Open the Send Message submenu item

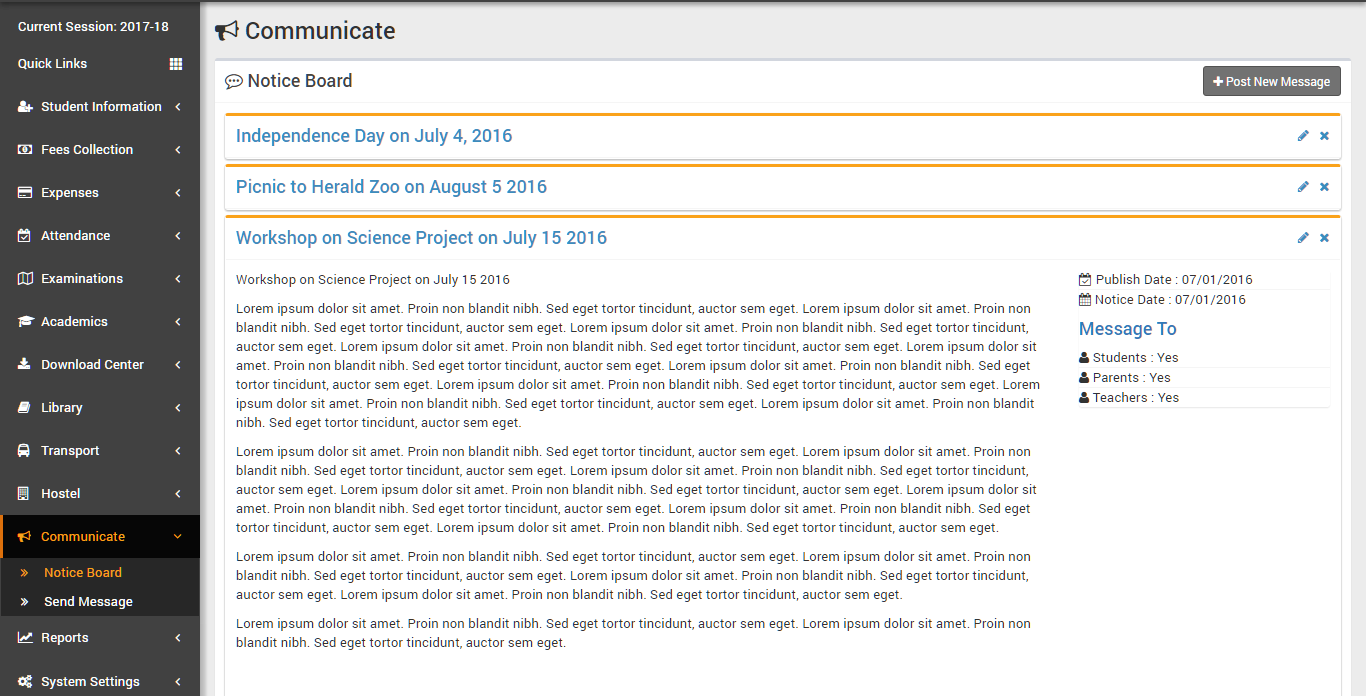click(88, 602)
